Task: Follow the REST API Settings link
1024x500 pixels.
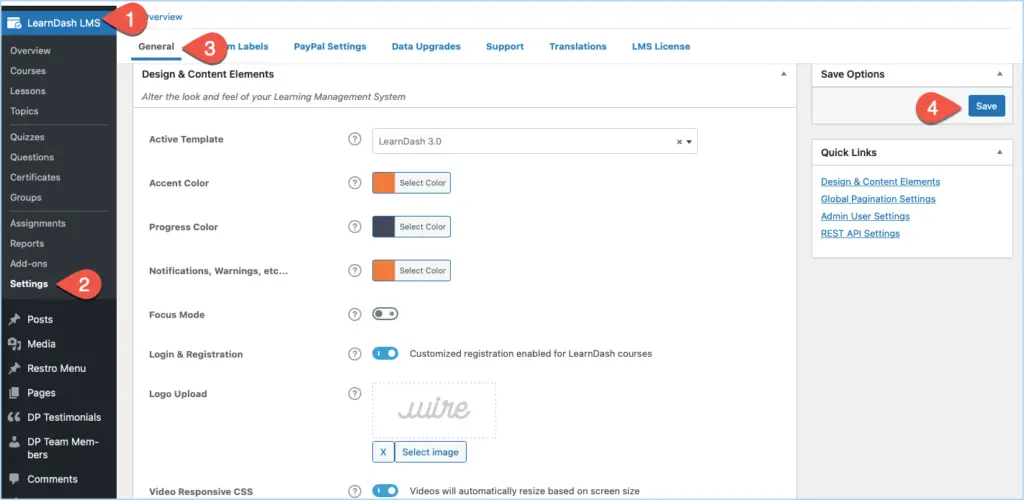Action: 860,234
